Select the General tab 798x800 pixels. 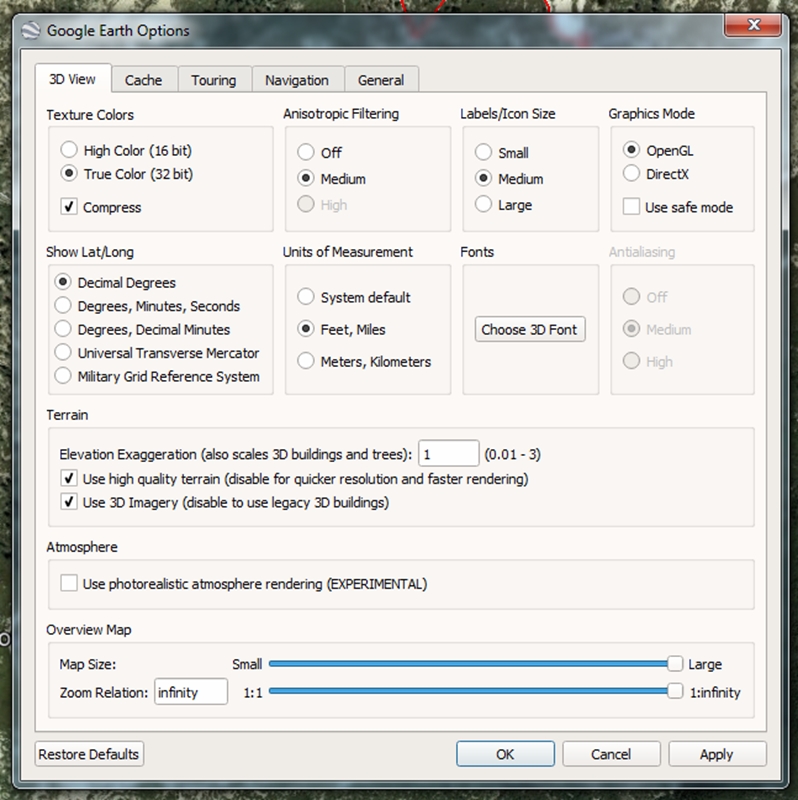pos(381,80)
